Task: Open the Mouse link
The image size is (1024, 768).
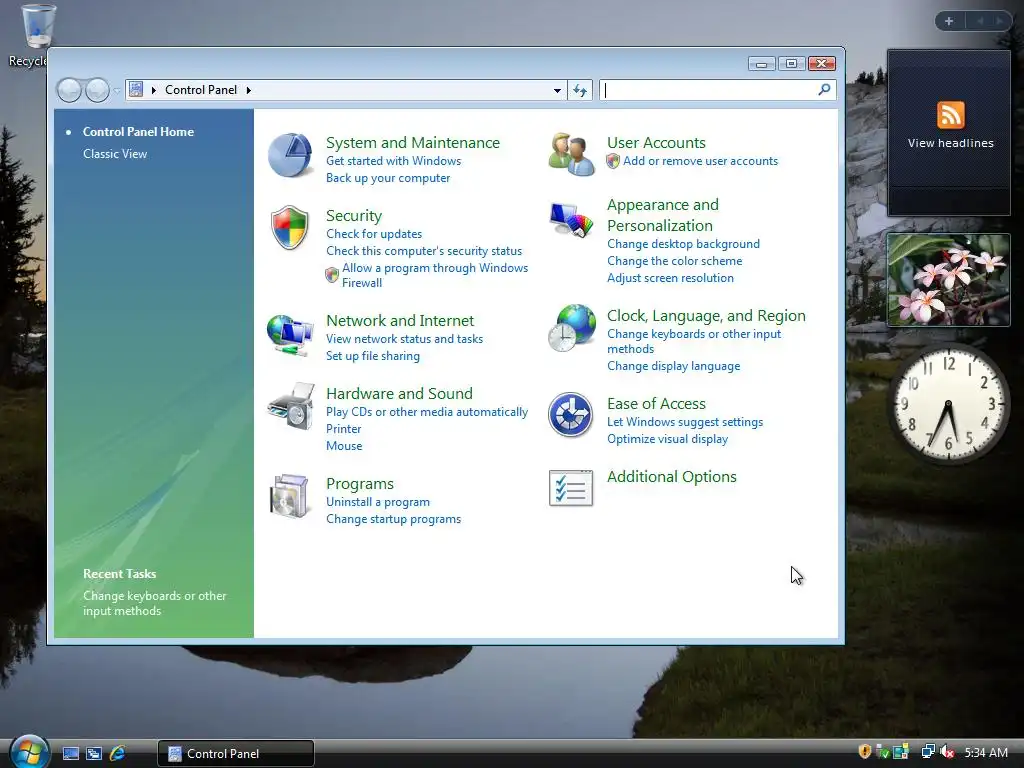Action: 344,446
